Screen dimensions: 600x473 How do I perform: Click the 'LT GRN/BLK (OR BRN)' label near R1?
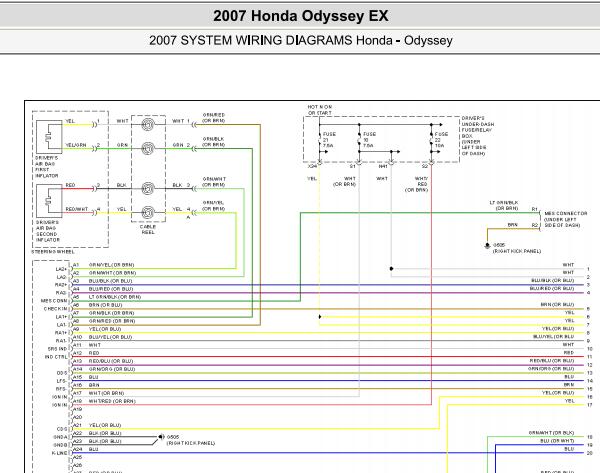(x=504, y=206)
